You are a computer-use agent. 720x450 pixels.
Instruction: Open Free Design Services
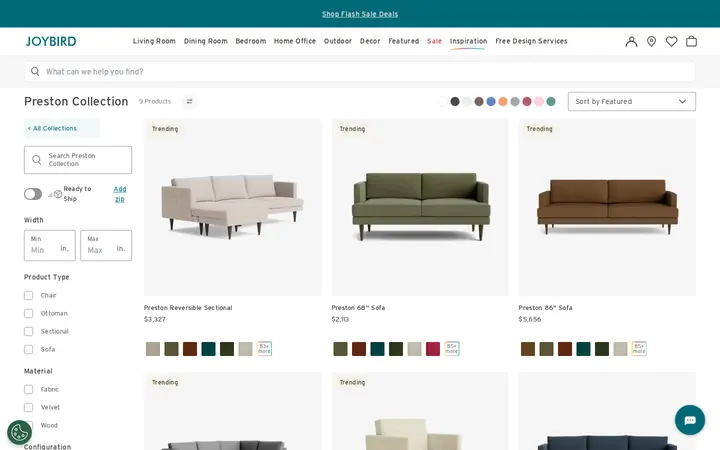531,41
